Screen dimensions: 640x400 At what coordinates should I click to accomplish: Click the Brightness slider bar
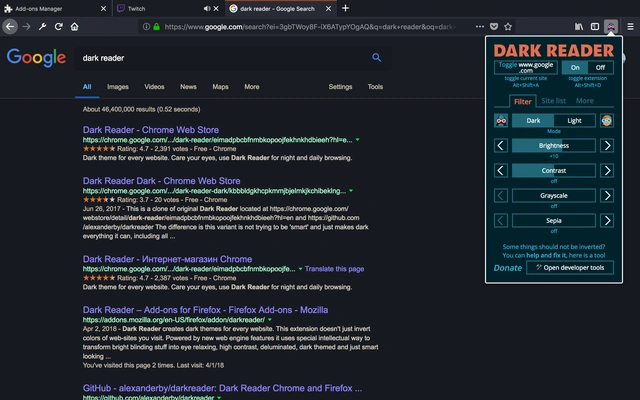[554, 145]
